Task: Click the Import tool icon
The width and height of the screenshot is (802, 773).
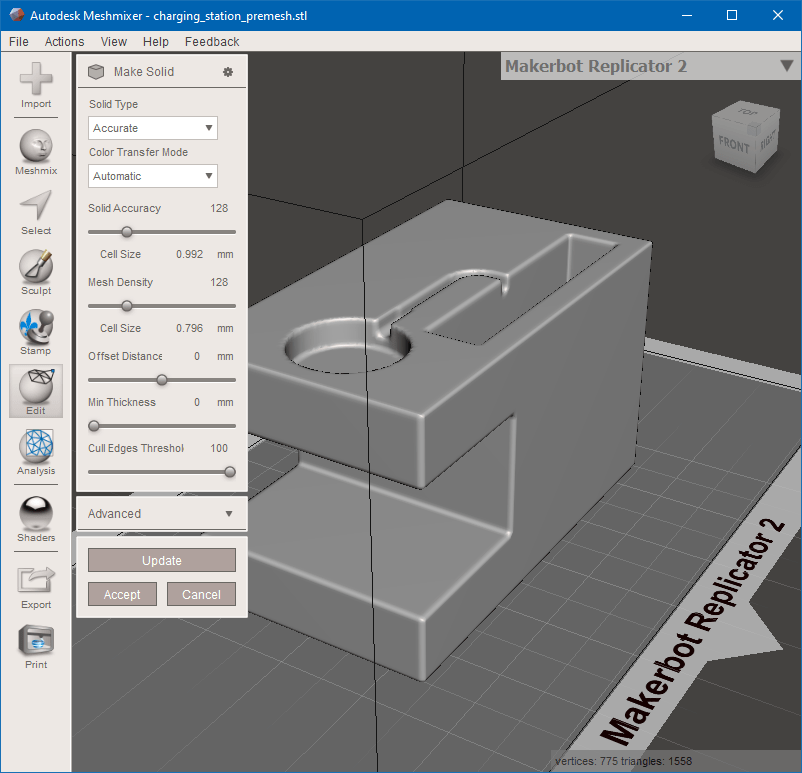Action: pos(36,80)
